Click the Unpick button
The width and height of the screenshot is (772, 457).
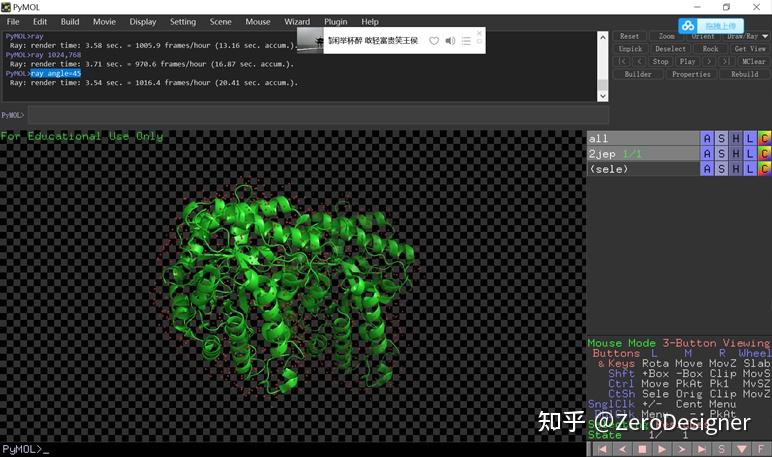(630, 49)
